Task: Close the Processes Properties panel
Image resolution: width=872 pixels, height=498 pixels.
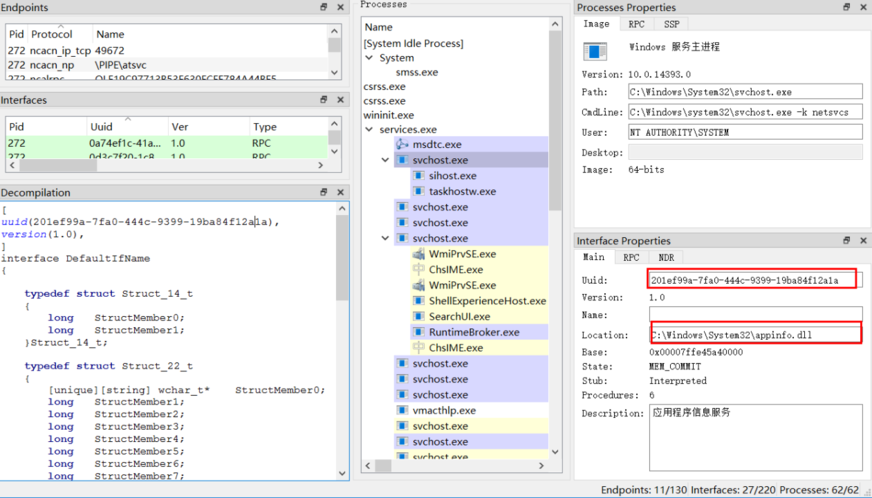Action: tap(863, 7)
